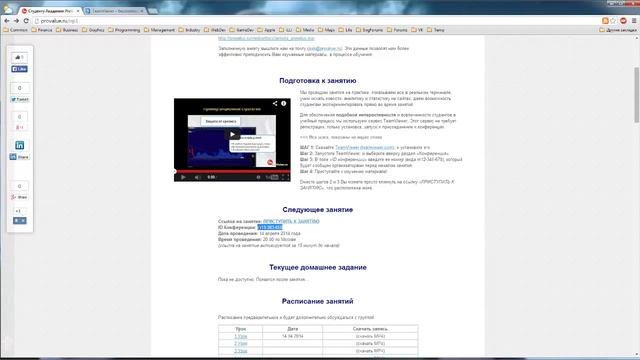Click the info icon on the video
The image size is (640, 360).
pos(284,104)
